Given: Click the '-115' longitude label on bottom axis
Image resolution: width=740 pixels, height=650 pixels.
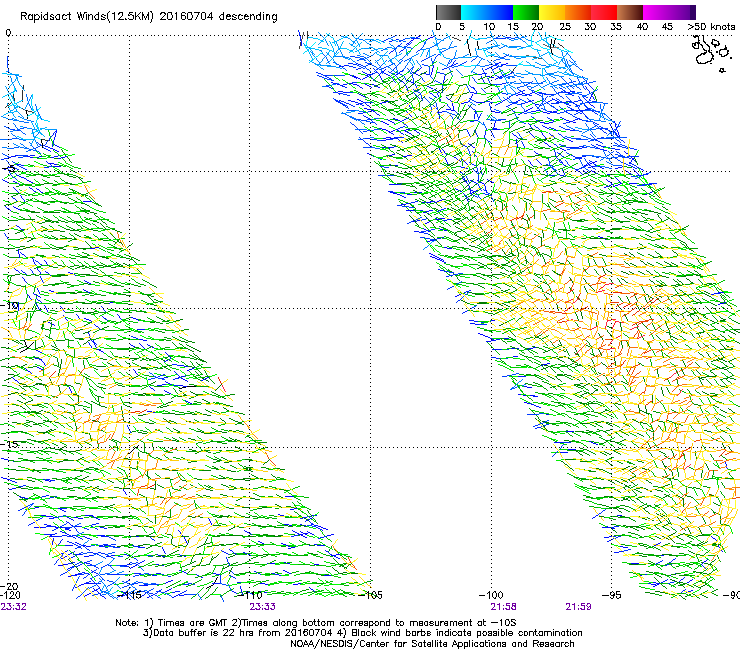Looking at the screenshot, I should pos(129,595).
